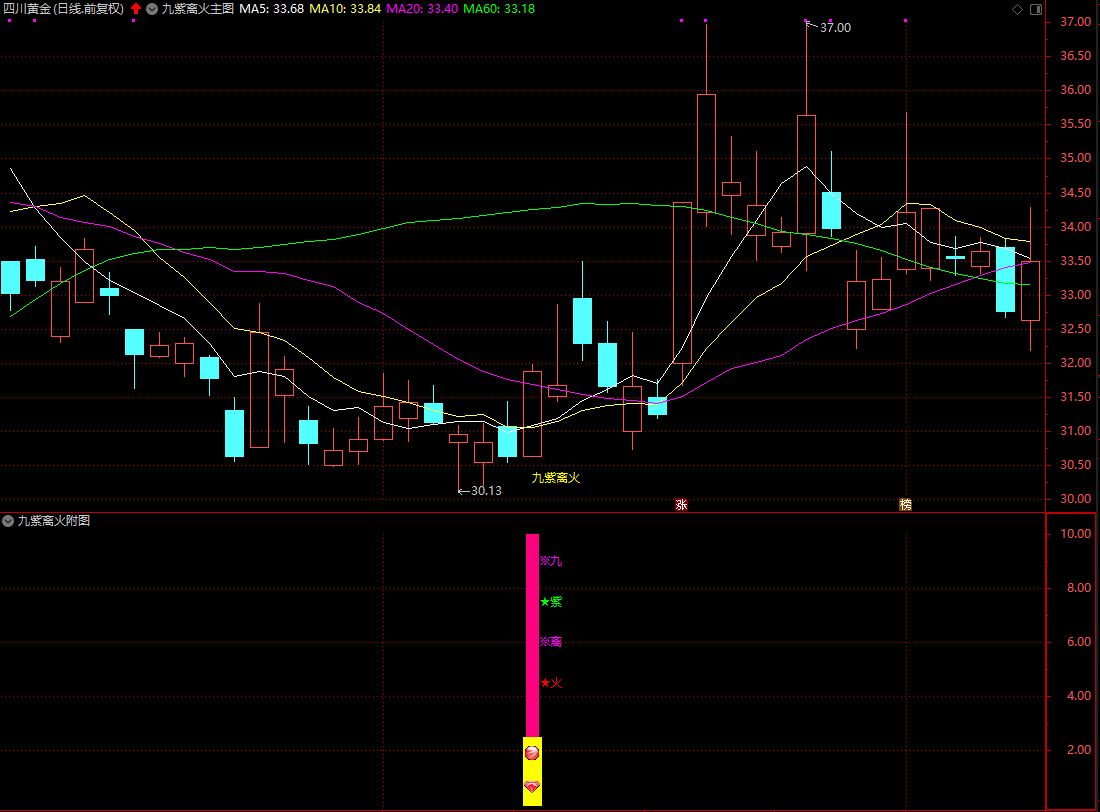Click the 30.00 price axis label

click(1075, 499)
